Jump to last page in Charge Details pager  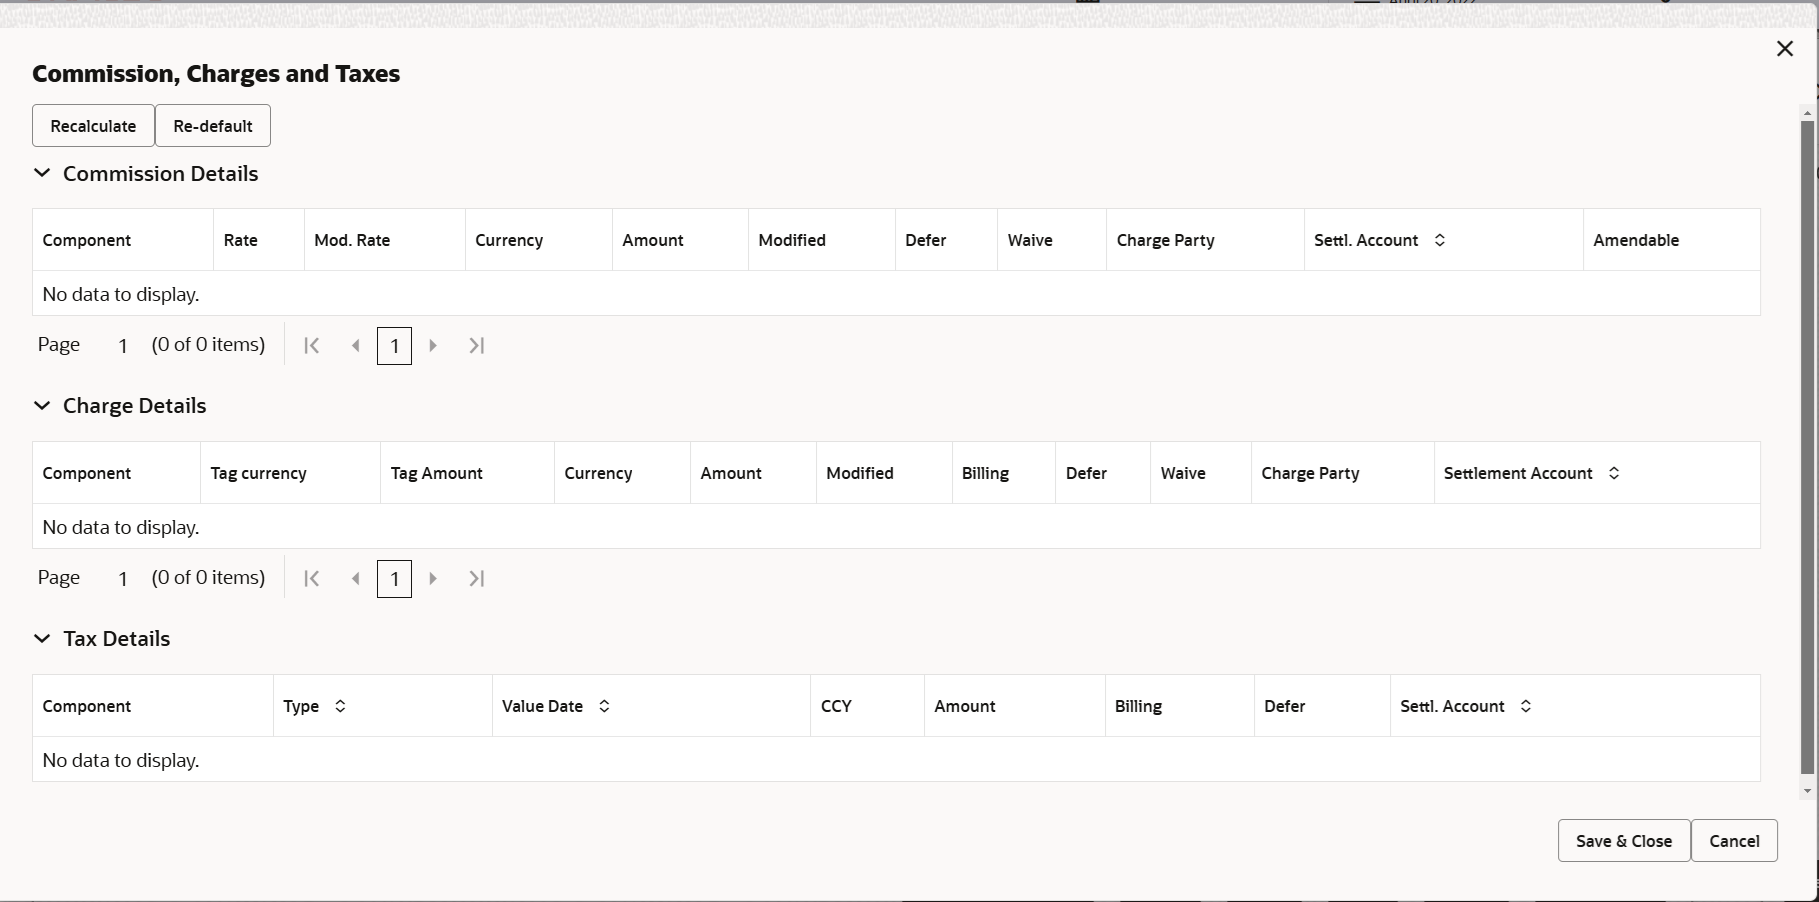[x=477, y=578]
